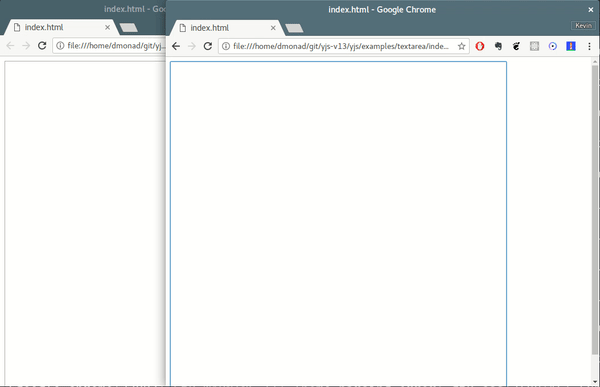Viewport: 600px width, 387px height.
Task: Click the back window title bar text
Action: click(135, 9)
